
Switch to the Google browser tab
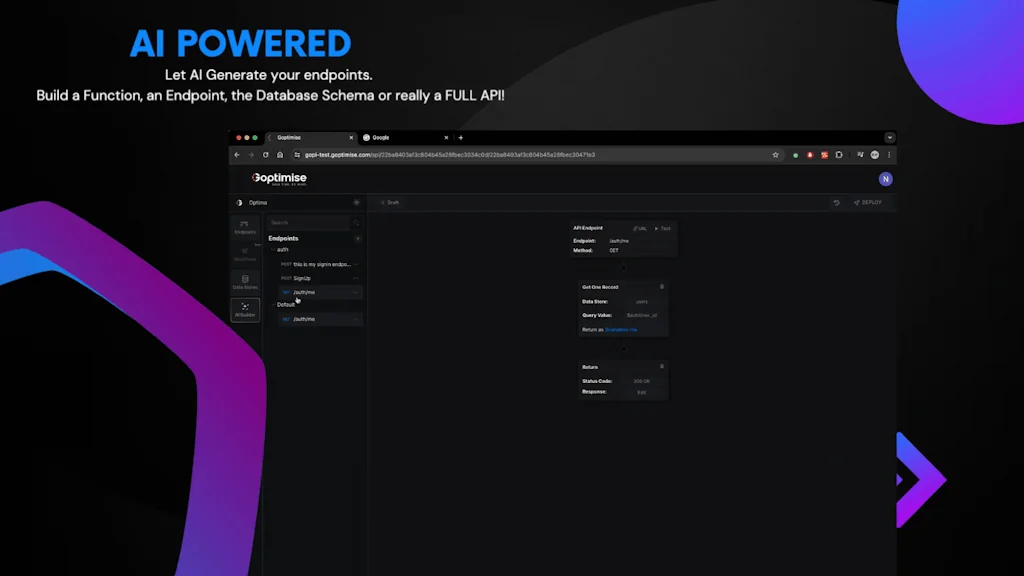click(x=400, y=137)
